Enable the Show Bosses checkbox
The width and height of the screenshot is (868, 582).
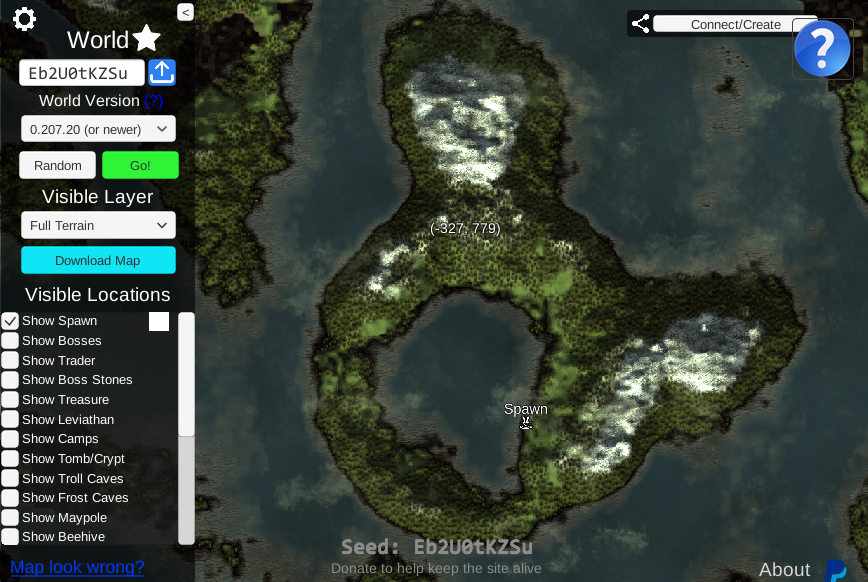click(x=10, y=341)
